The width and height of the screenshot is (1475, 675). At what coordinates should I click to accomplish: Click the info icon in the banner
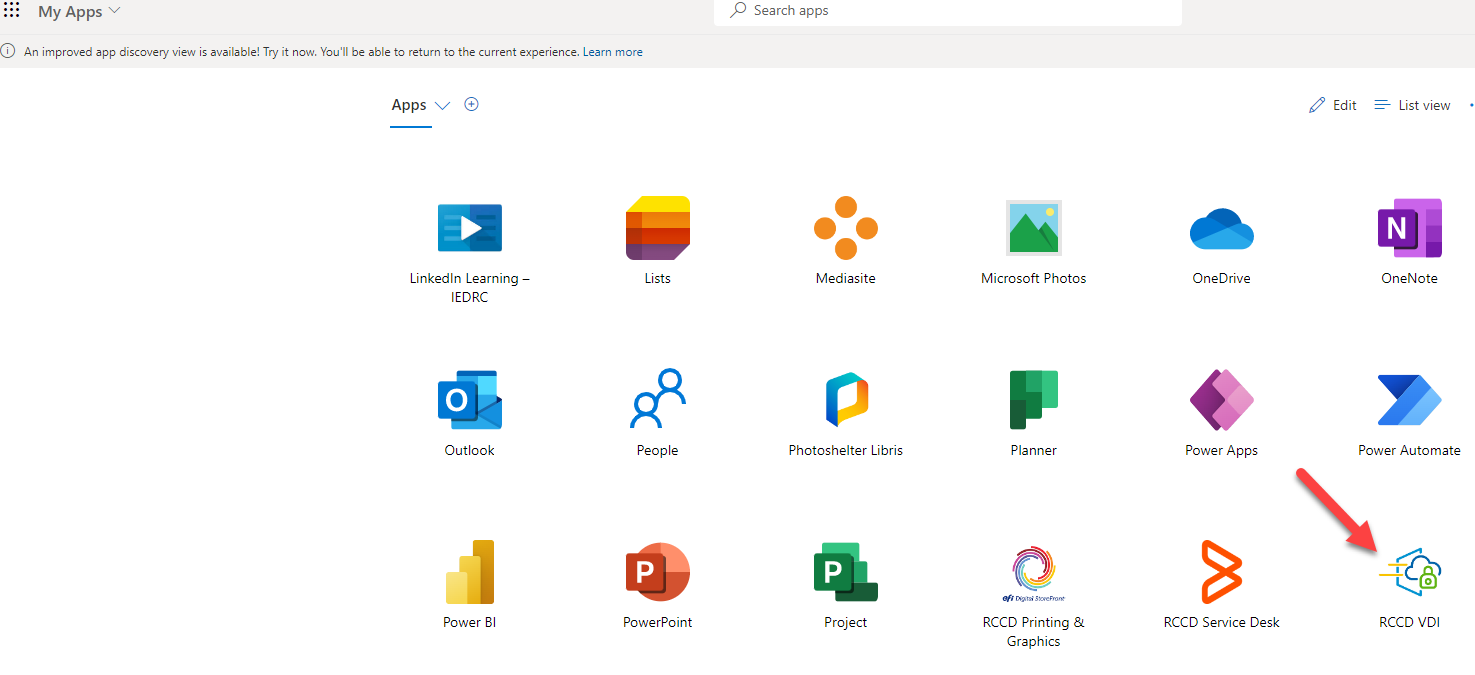pyautogui.click(x=8, y=51)
